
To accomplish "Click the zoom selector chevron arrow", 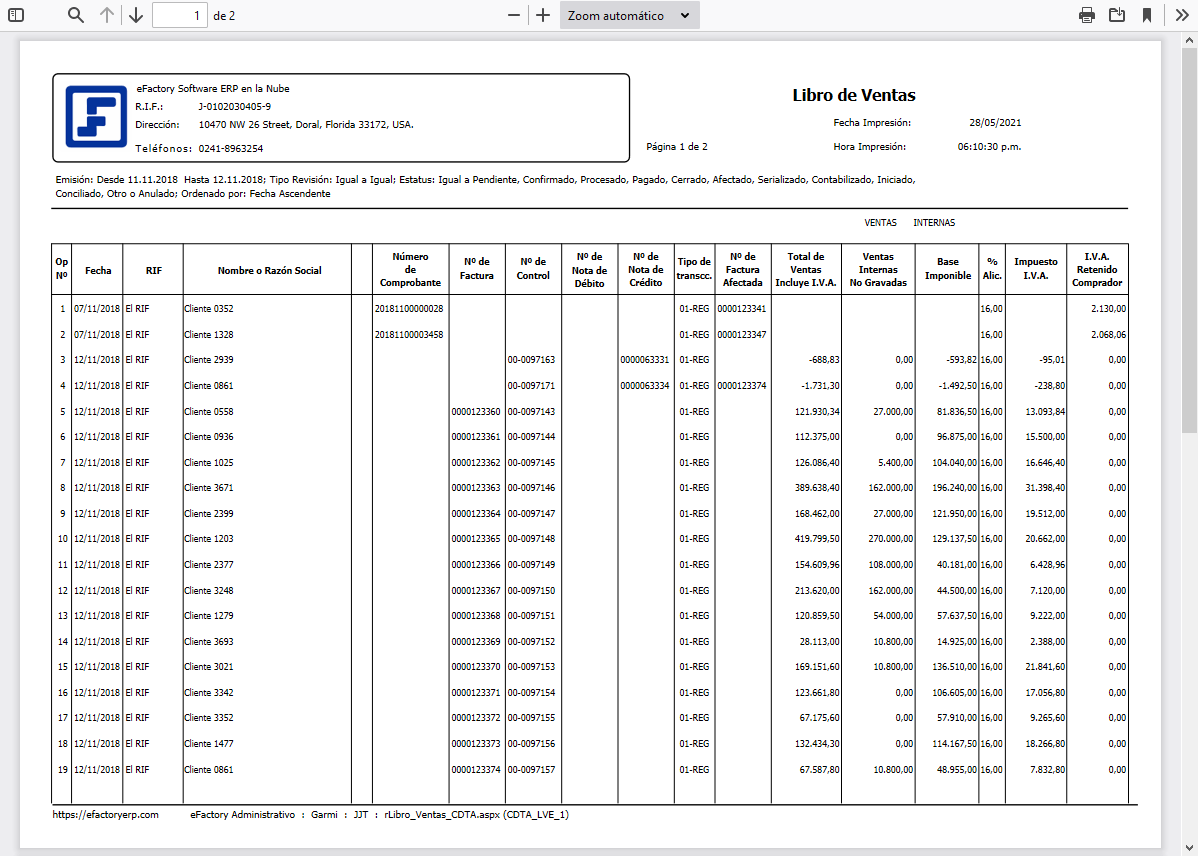I will [684, 15].
